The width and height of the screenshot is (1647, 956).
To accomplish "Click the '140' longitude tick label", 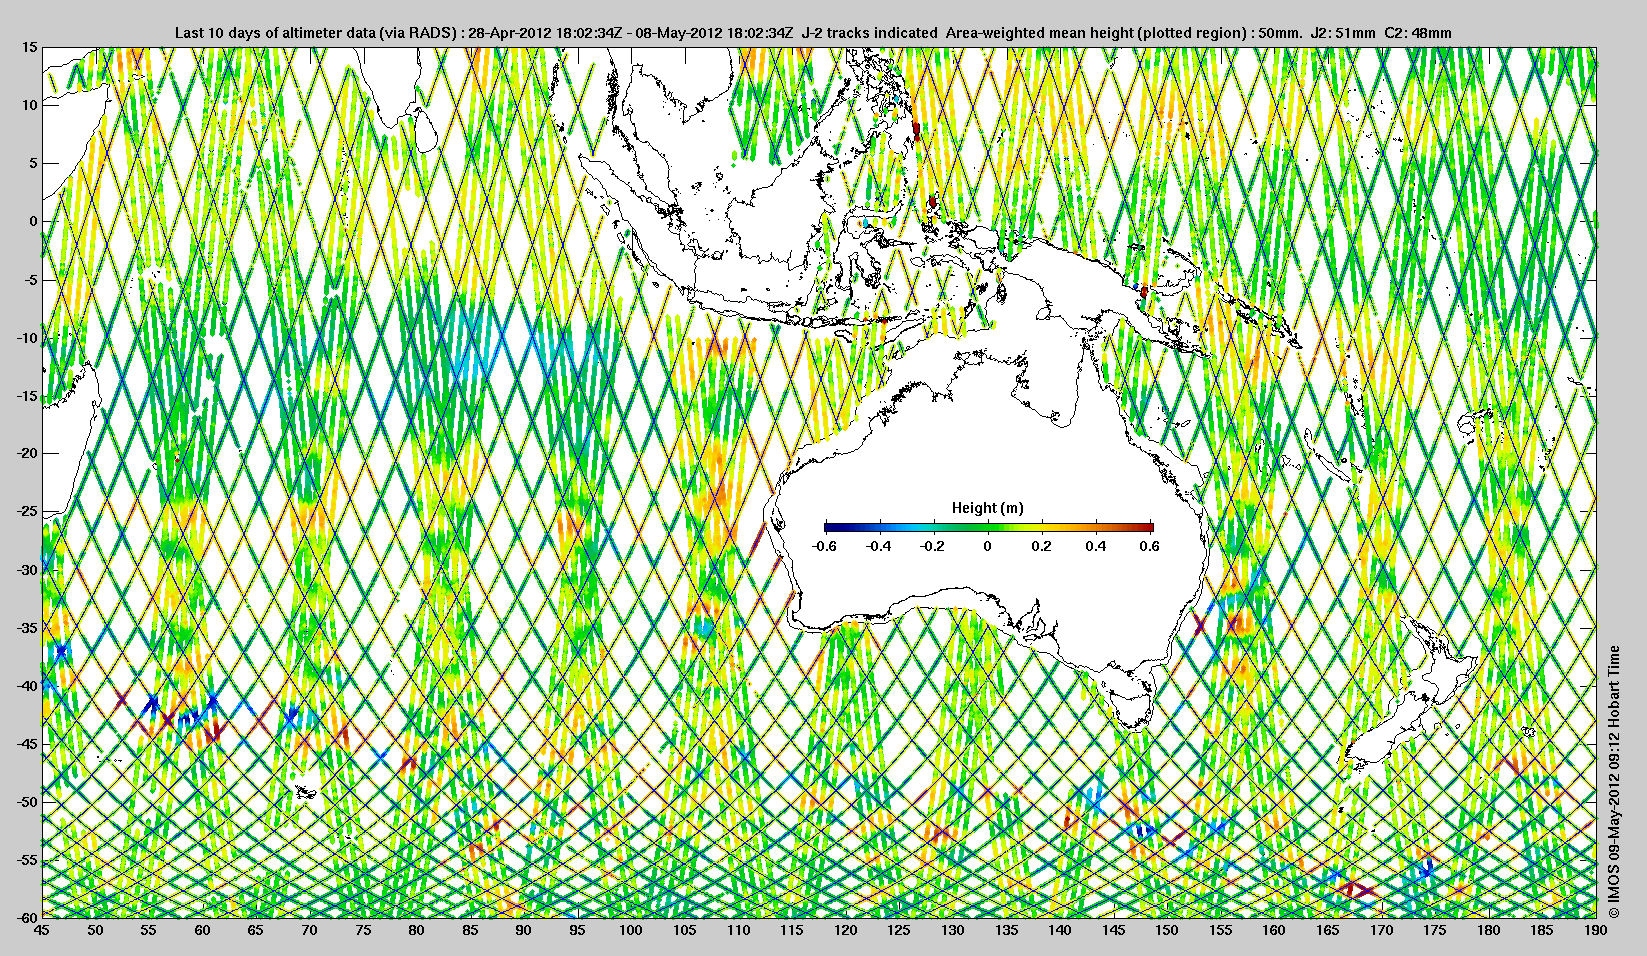I will pyautogui.click(x=1059, y=930).
